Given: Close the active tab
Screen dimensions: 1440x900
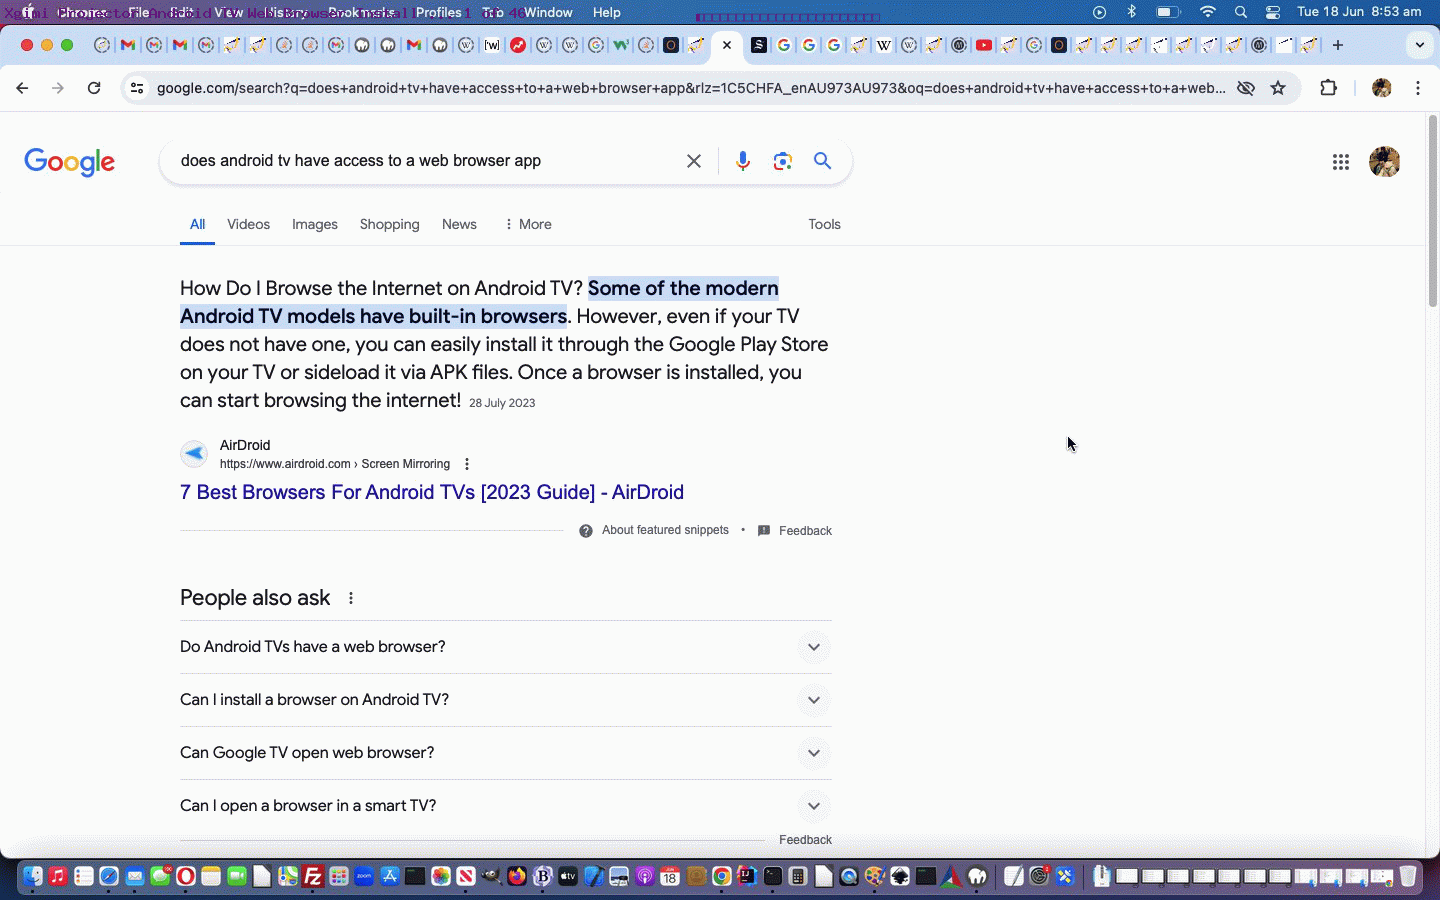Looking at the screenshot, I should 727,45.
